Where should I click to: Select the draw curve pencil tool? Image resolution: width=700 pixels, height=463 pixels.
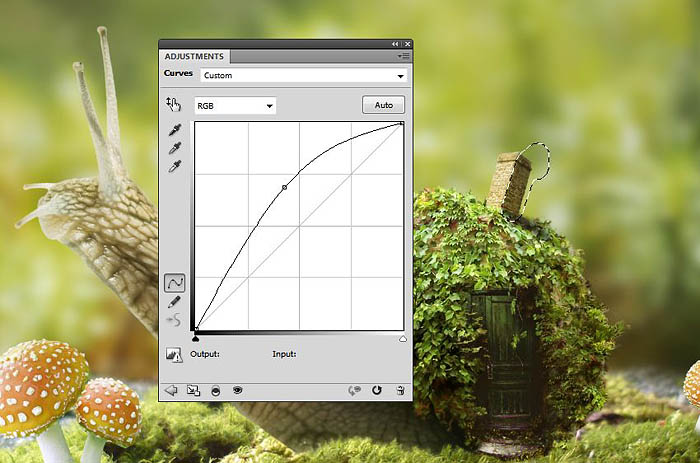pos(175,302)
